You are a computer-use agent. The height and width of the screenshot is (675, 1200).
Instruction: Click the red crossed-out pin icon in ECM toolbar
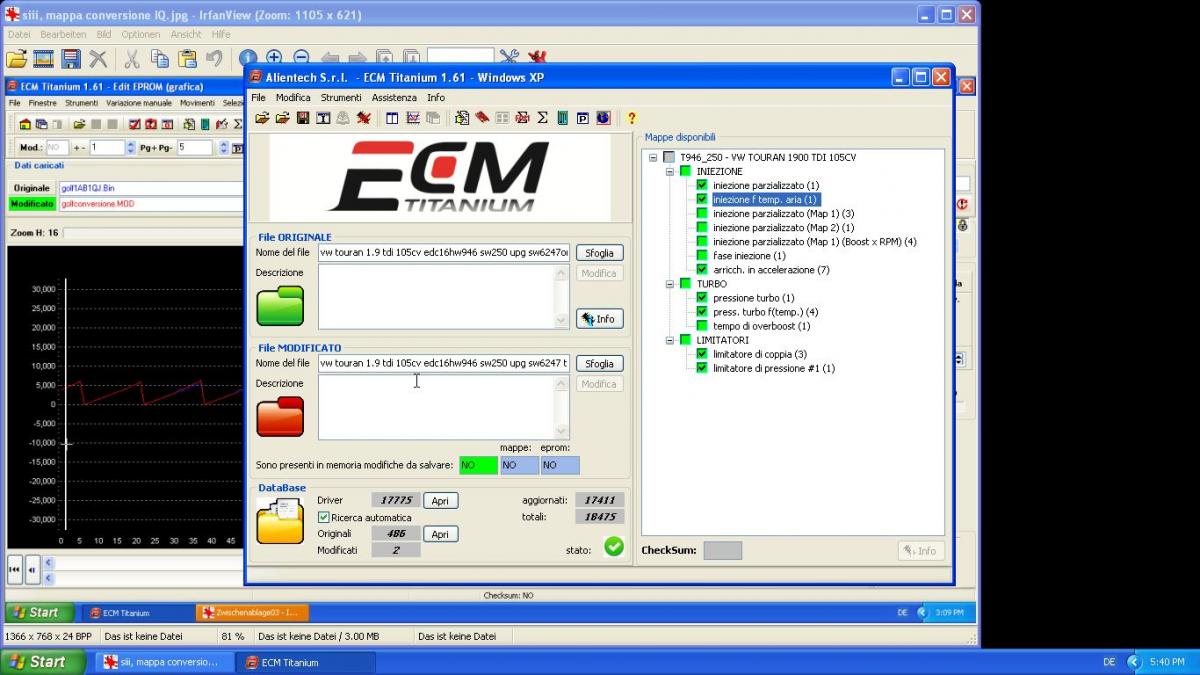click(363, 118)
